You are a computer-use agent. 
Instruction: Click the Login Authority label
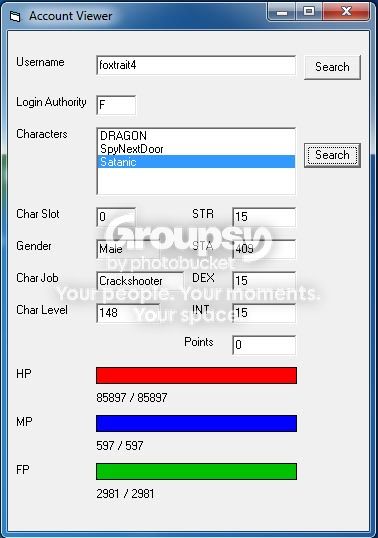point(51,102)
